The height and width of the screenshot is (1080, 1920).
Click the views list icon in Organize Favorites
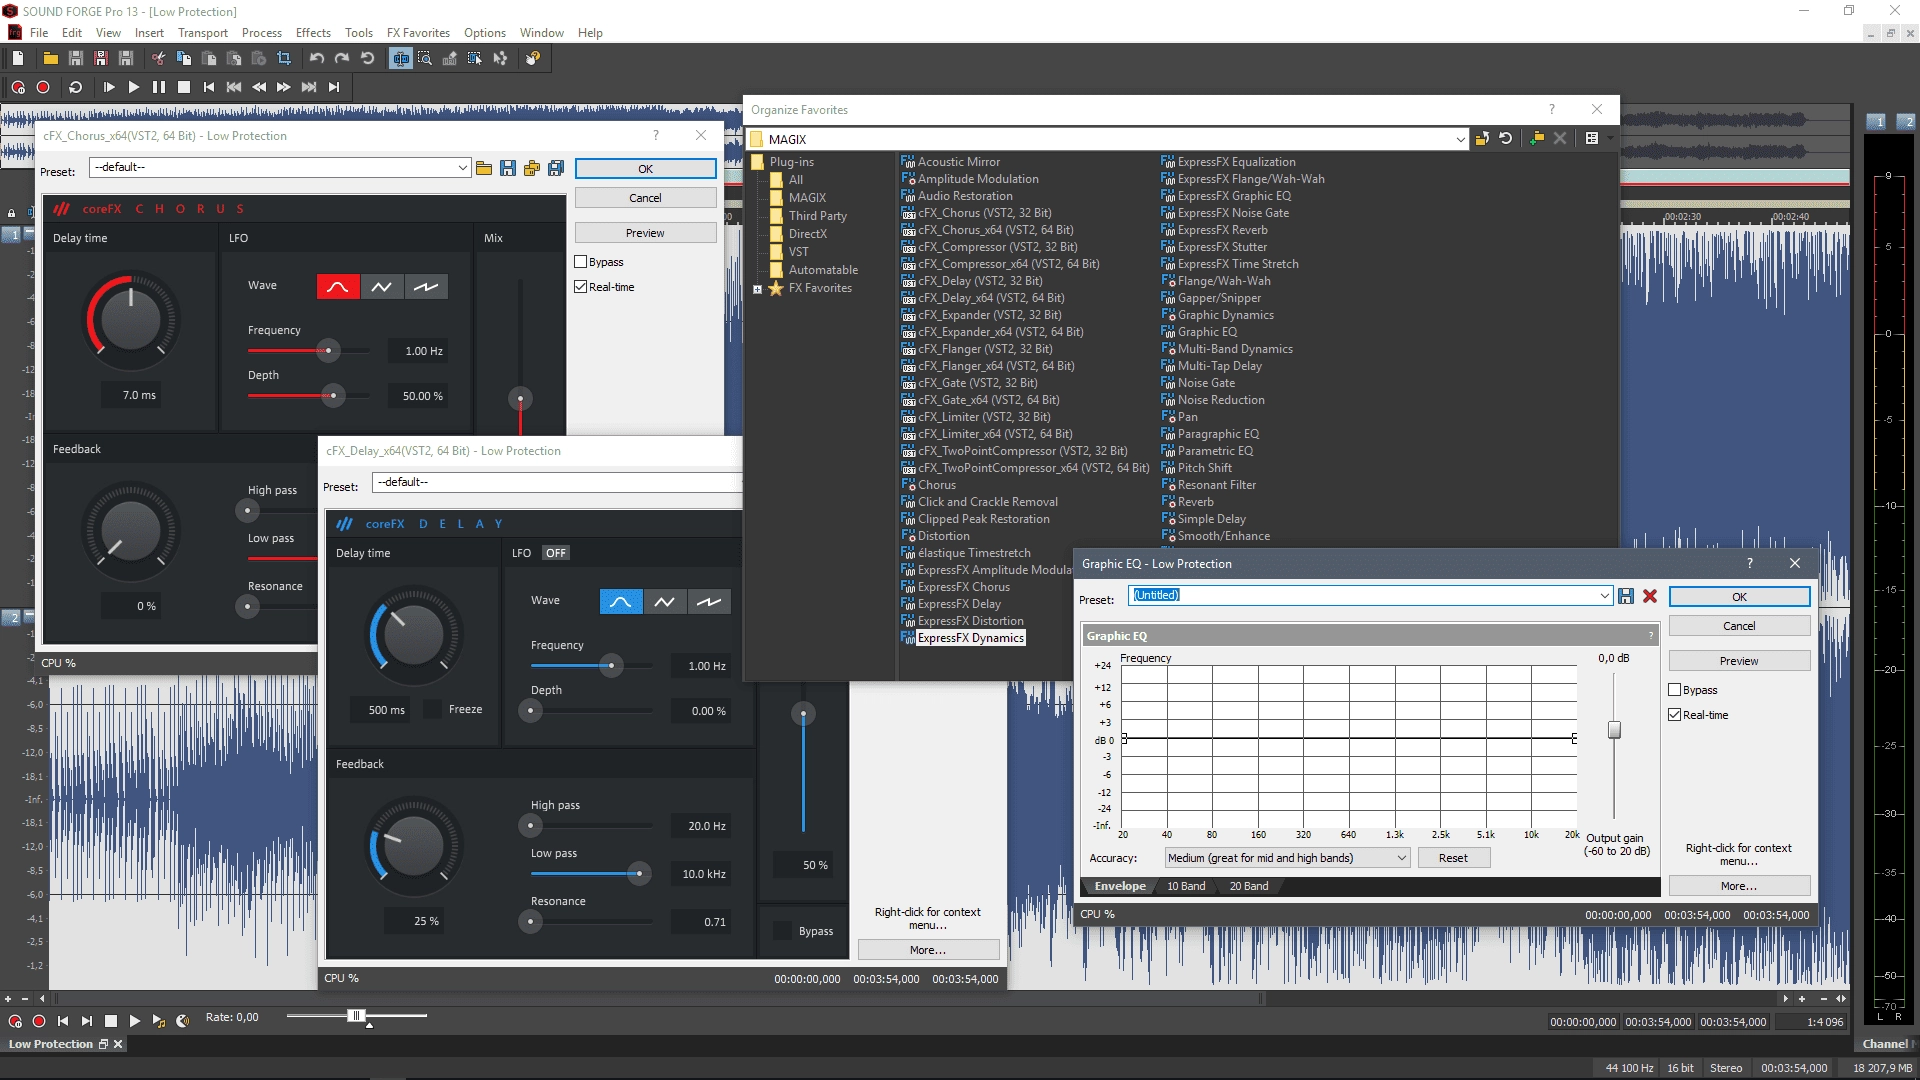[1592, 139]
